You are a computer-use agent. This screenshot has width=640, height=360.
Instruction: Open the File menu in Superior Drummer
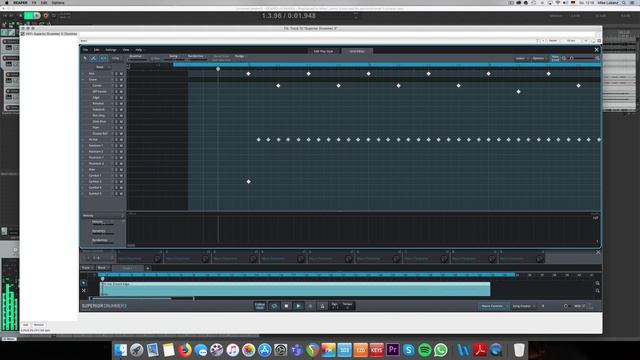pos(85,50)
